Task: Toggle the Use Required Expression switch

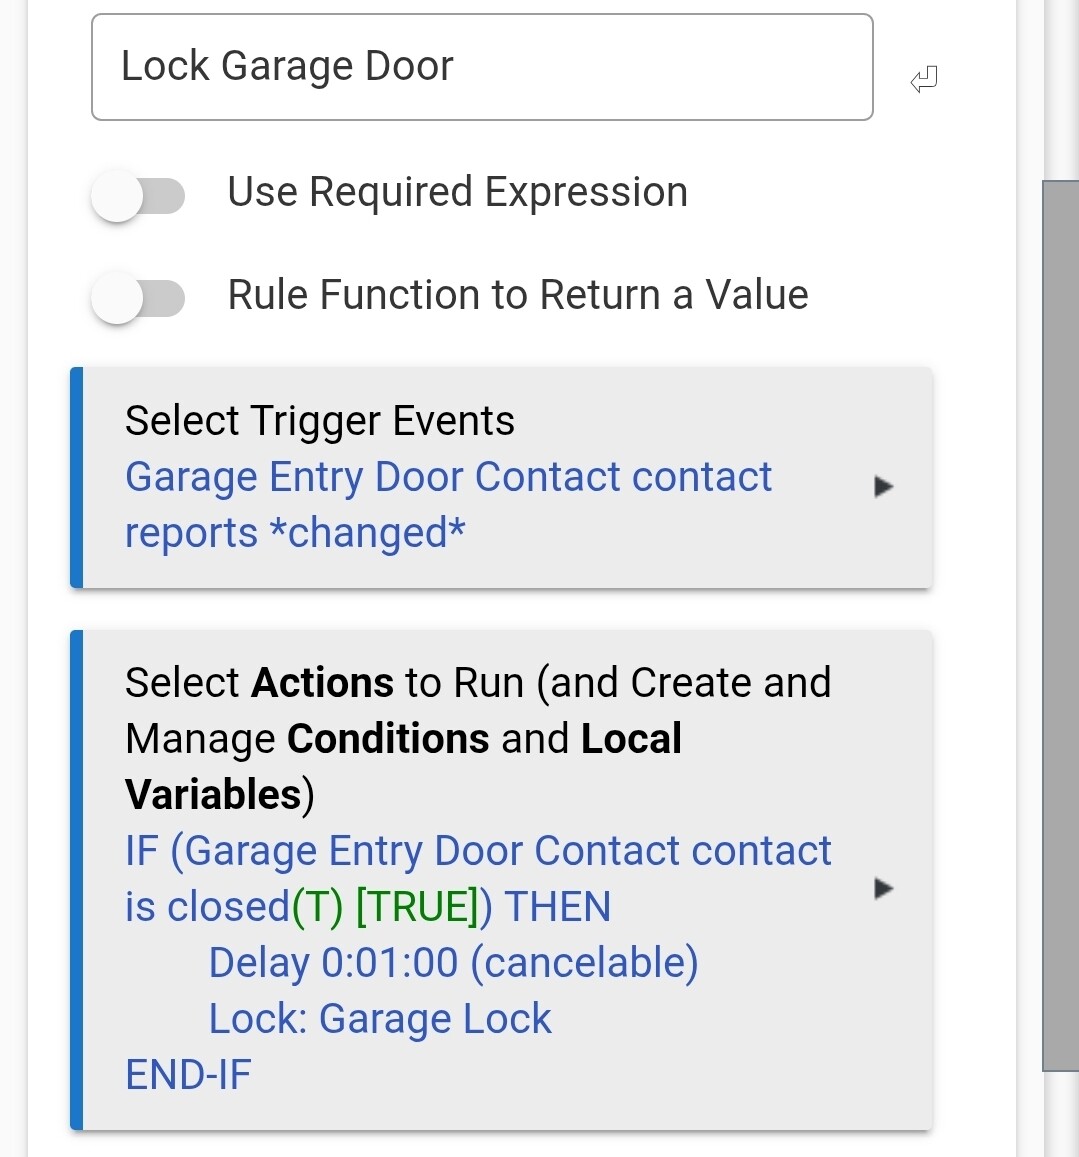Action: point(138,195)
